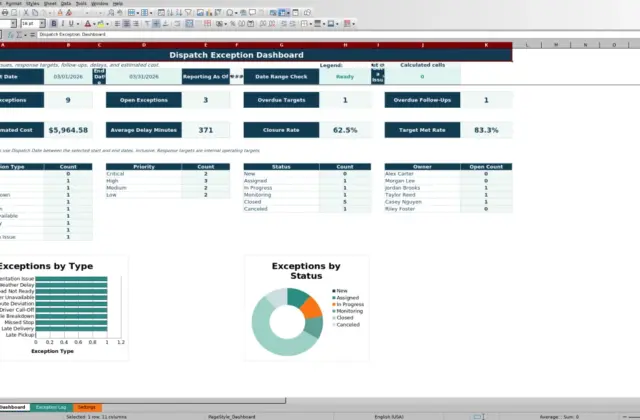Select the orange In Progress donut slice
This screenshot has height=420, width=640.
312,307
